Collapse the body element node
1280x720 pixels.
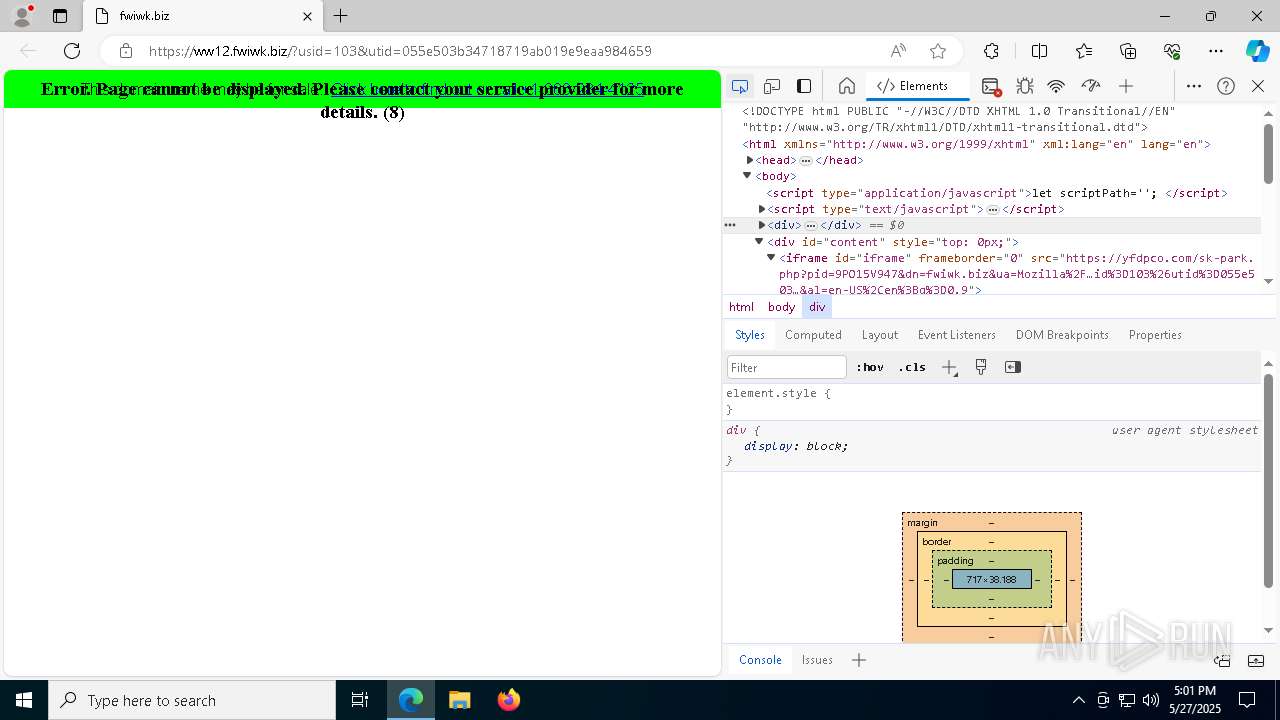(x=747, y=176)
